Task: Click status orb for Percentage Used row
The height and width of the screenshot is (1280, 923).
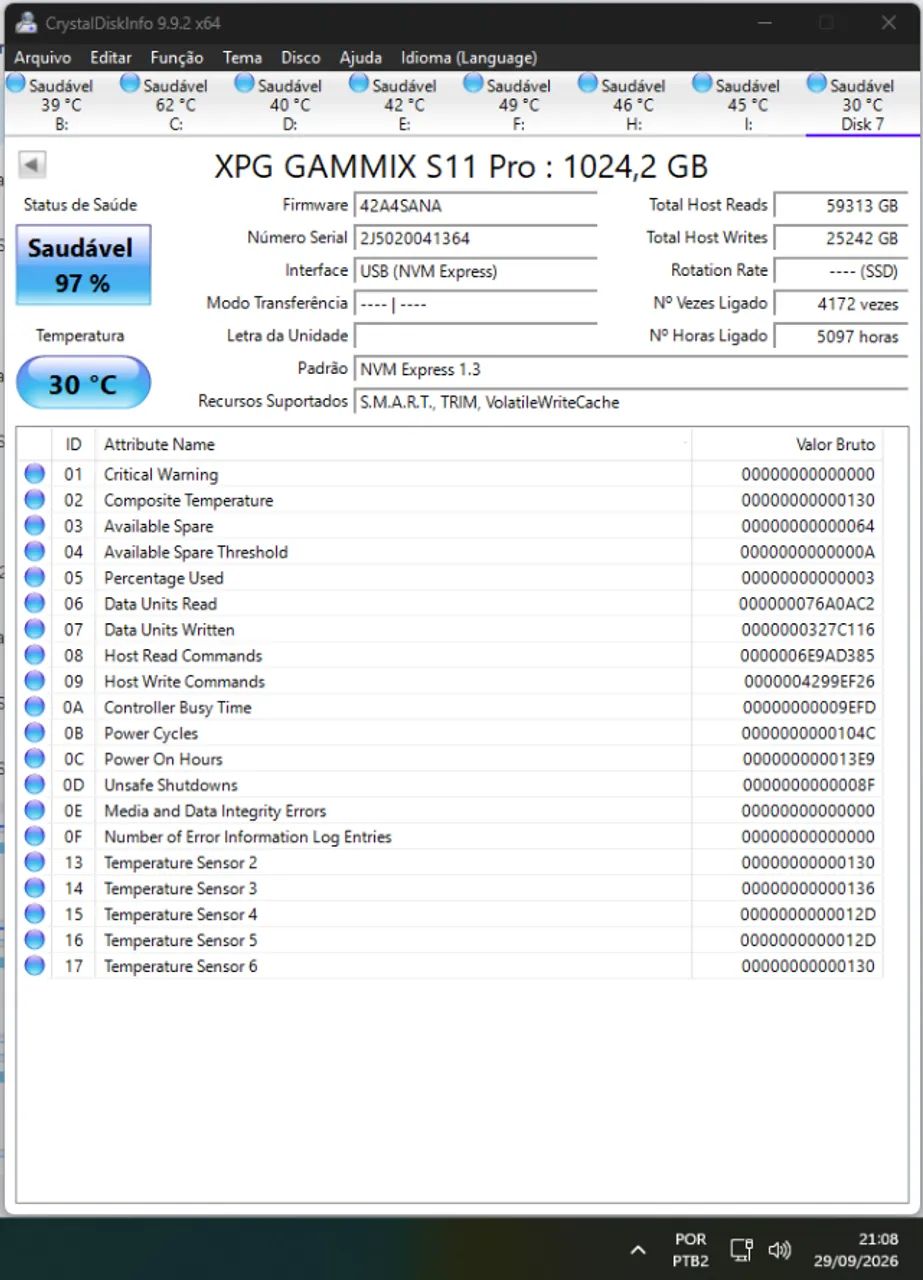Action: click(35, 578)
